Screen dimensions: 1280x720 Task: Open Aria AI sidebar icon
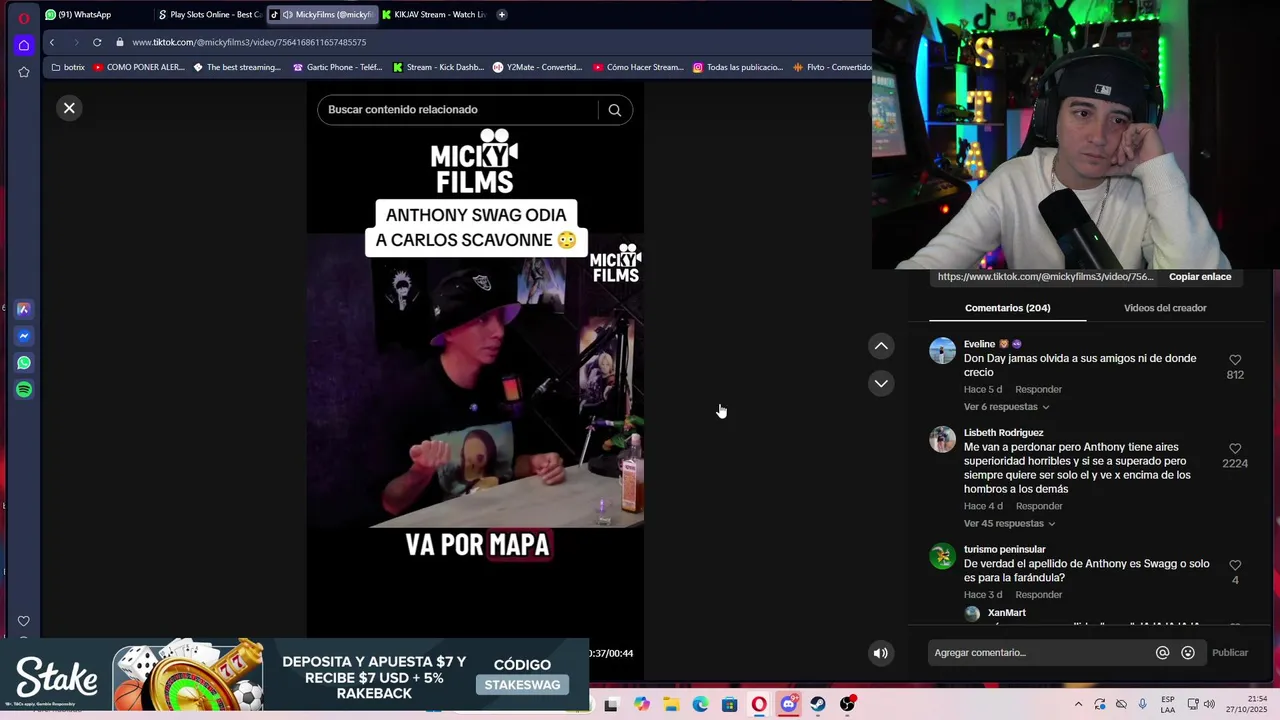pyautogui.click(x=24, y=310)
